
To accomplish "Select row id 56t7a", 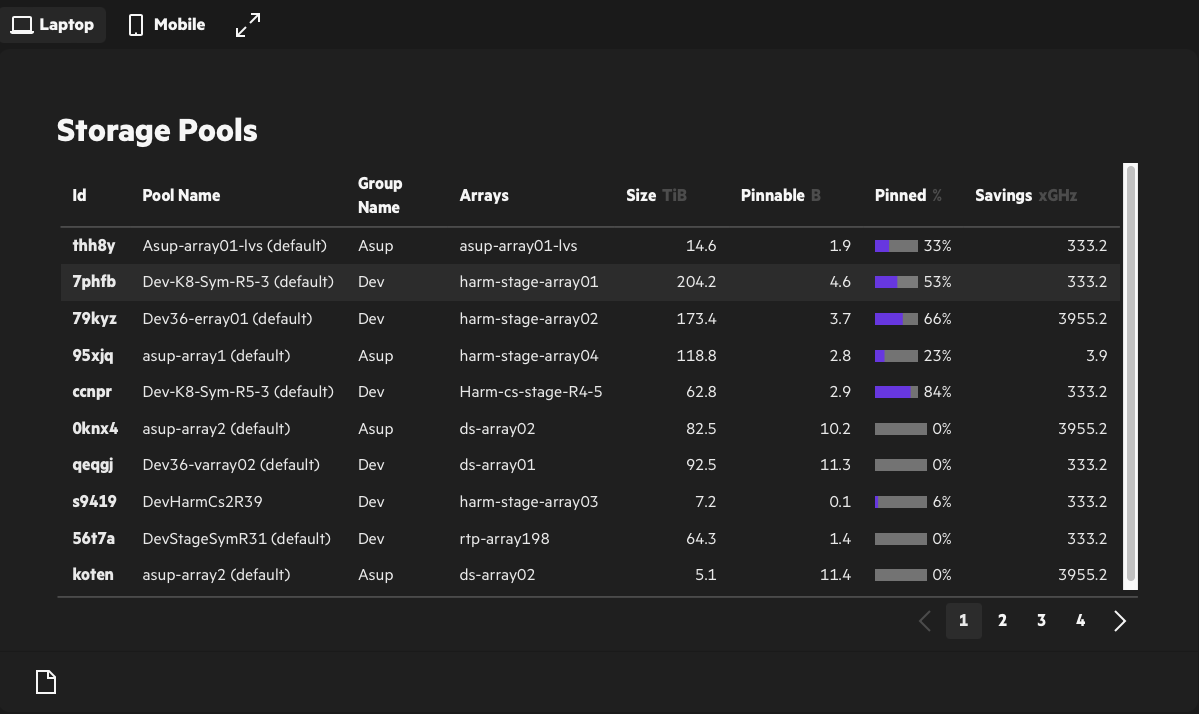I will click(93, 538).
